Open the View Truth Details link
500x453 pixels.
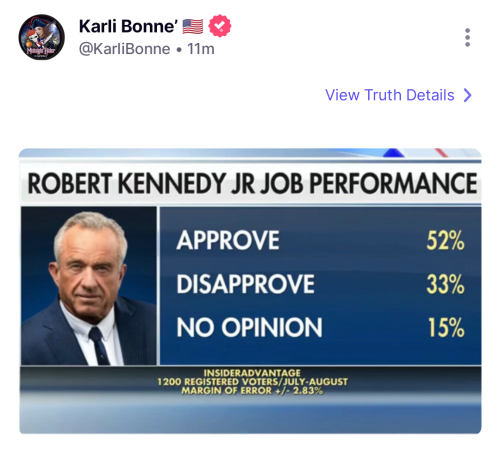[x=398, y=95]
